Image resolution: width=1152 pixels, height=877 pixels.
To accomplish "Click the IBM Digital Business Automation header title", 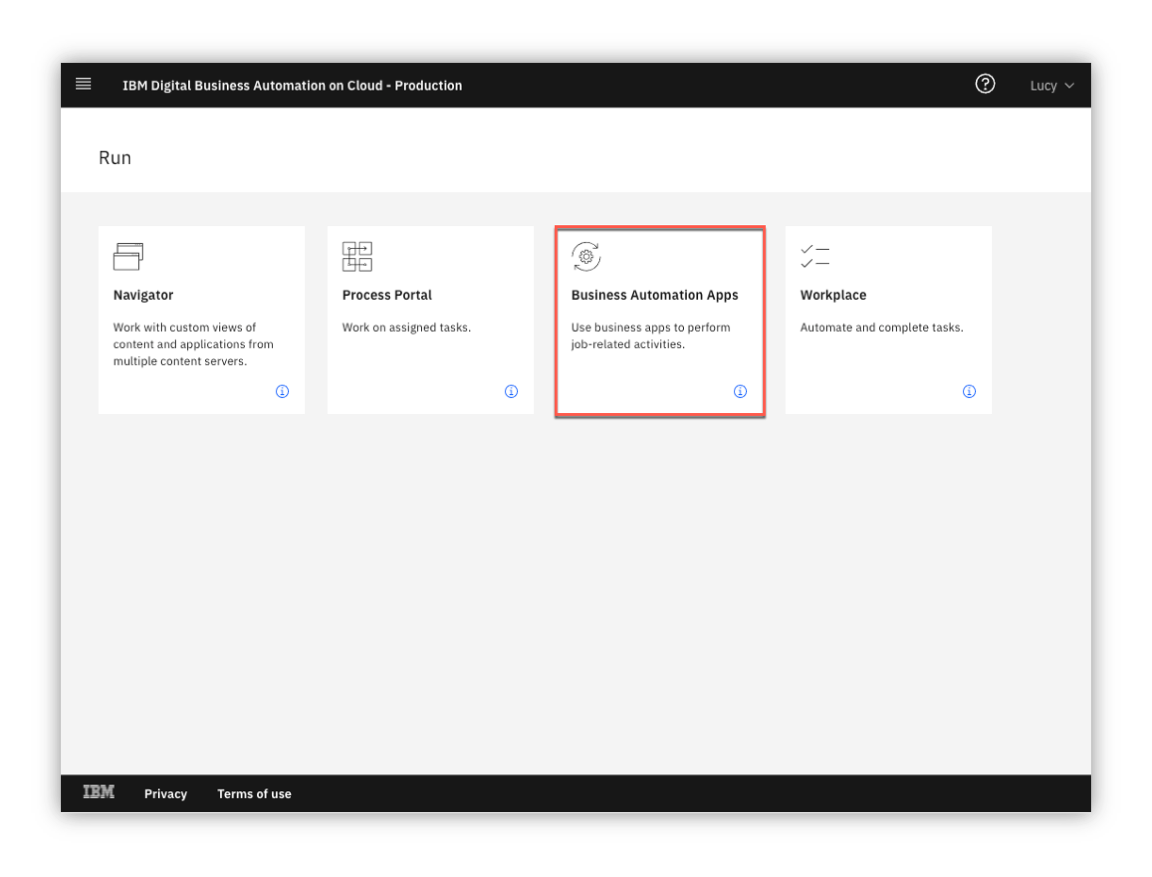I will [292, 86].
